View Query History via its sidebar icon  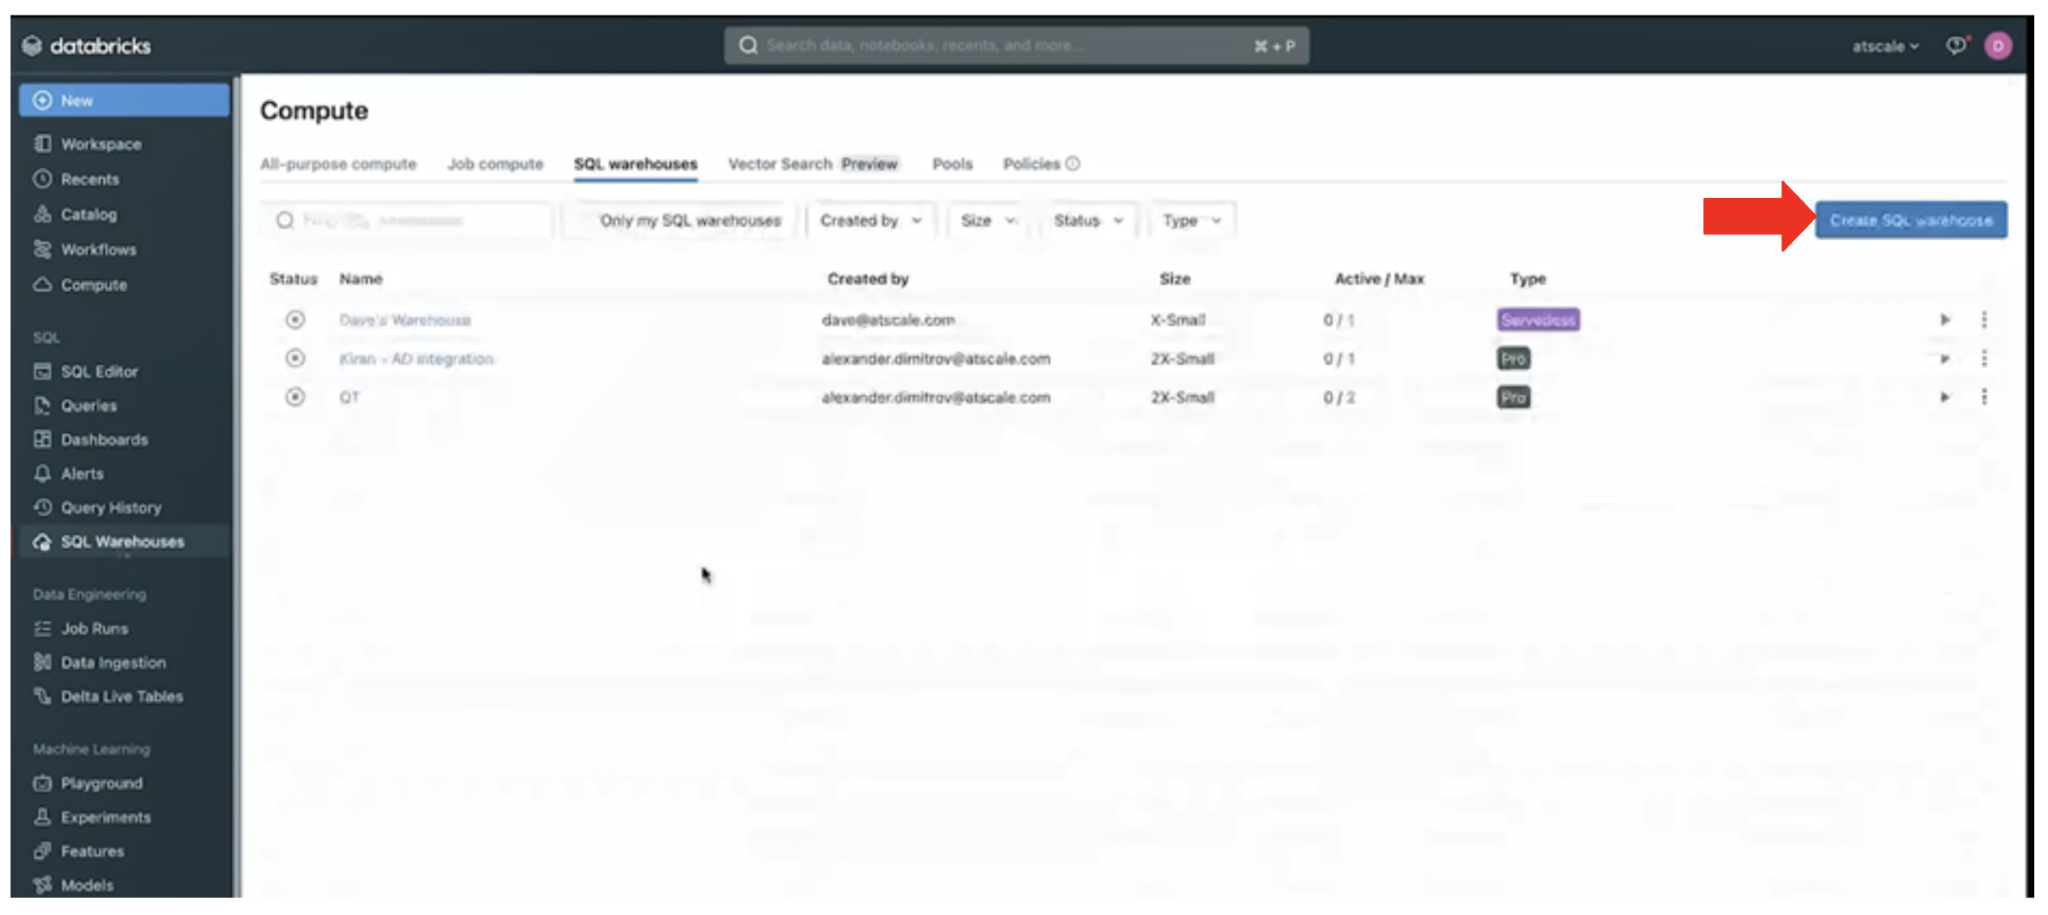point(110,507)
